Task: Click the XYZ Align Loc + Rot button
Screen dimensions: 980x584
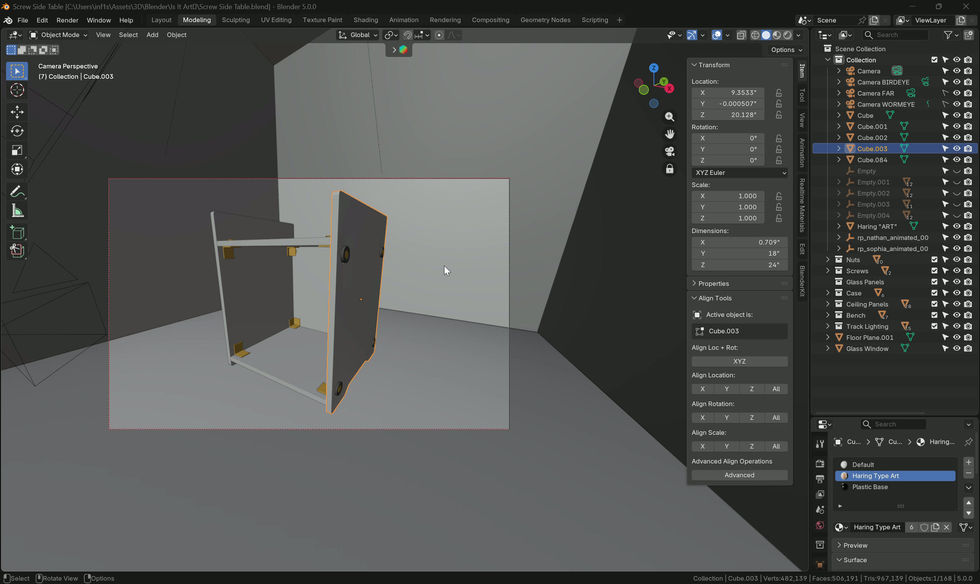Action: point(739,361)
